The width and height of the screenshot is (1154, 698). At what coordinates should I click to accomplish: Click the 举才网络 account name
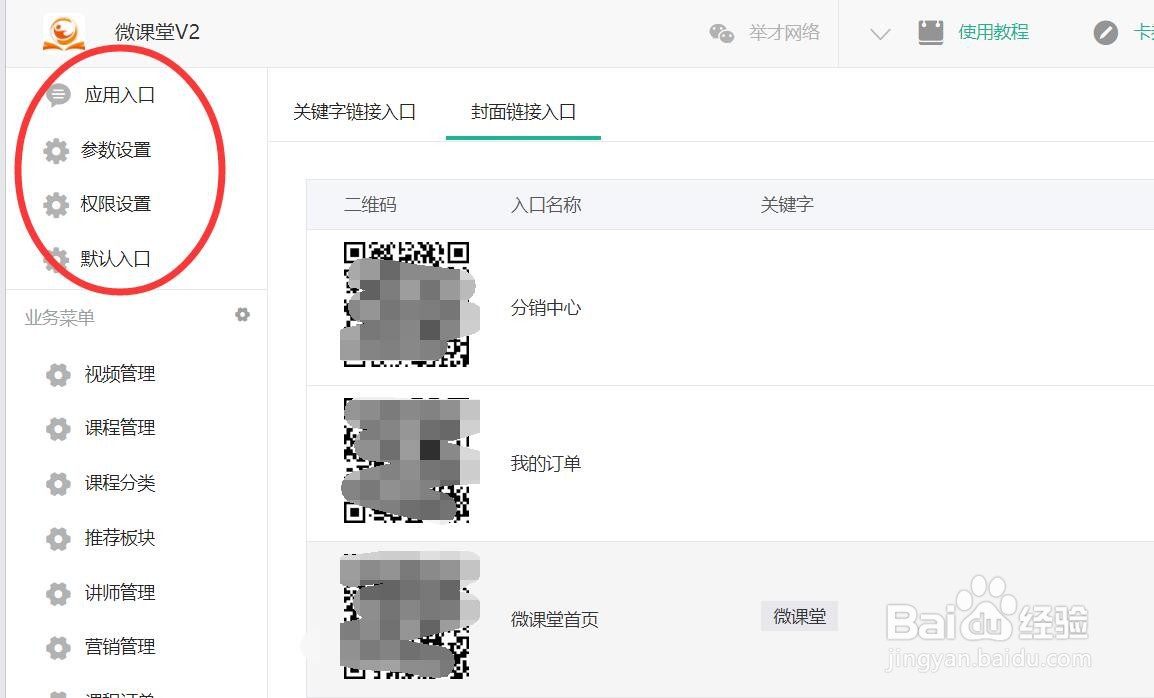(785, 32)
